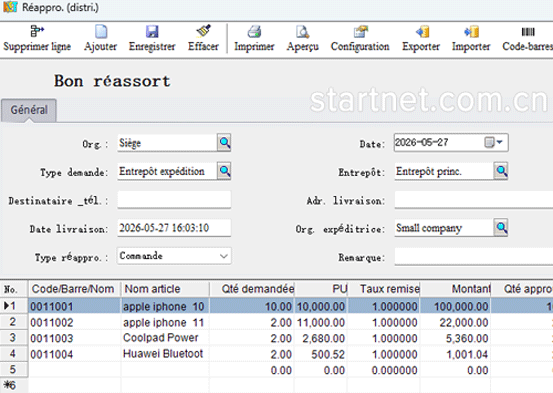Click code cell 0011004
This screenshot has width=553, height=393.
(74, 353)
